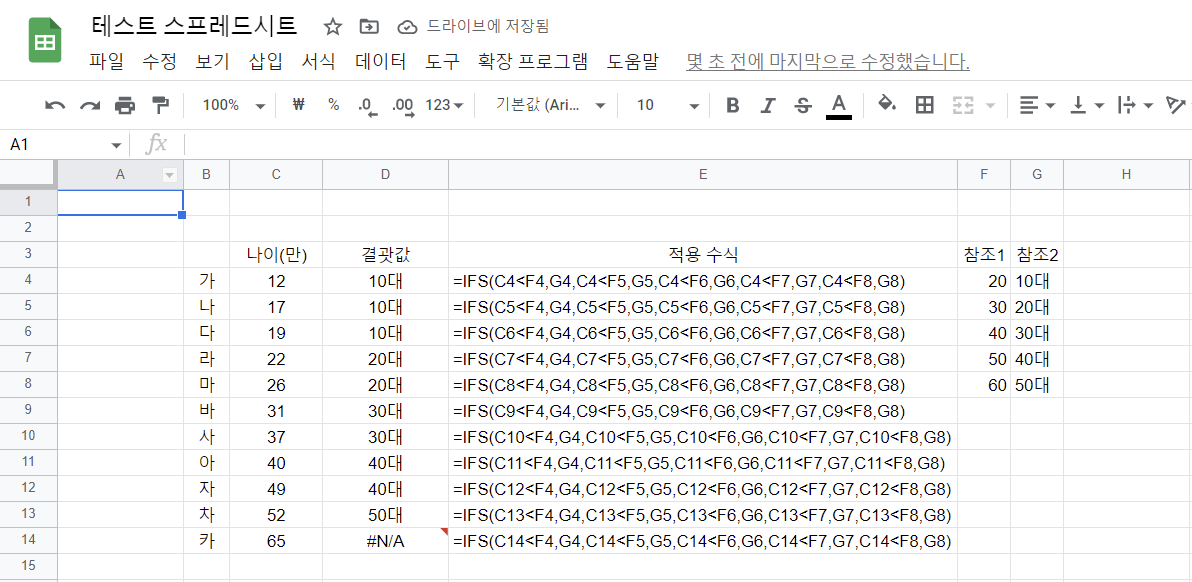Format as percent
Image resolution: width=1192 pixels, height=582 pixels.
click(333, 105)
